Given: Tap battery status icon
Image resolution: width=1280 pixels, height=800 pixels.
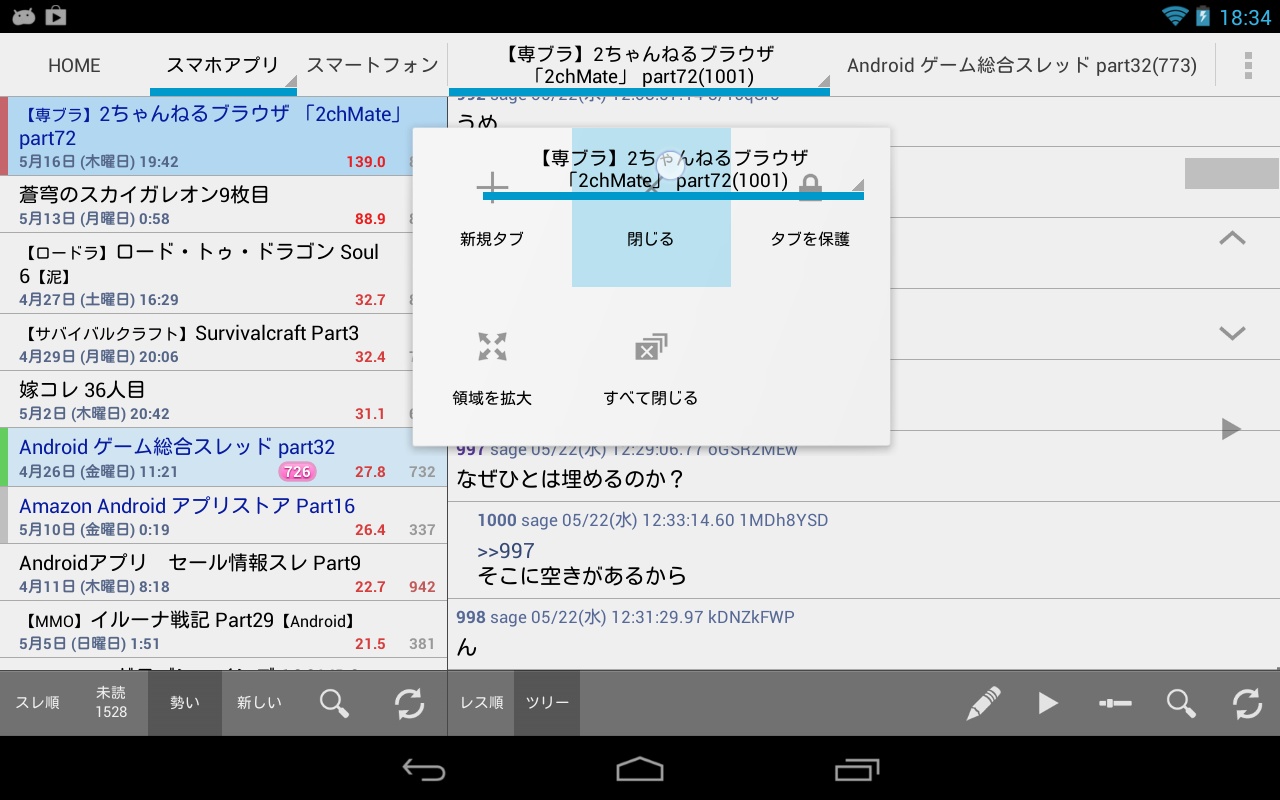Looking at the screenshot, I should coord(1203,16).
